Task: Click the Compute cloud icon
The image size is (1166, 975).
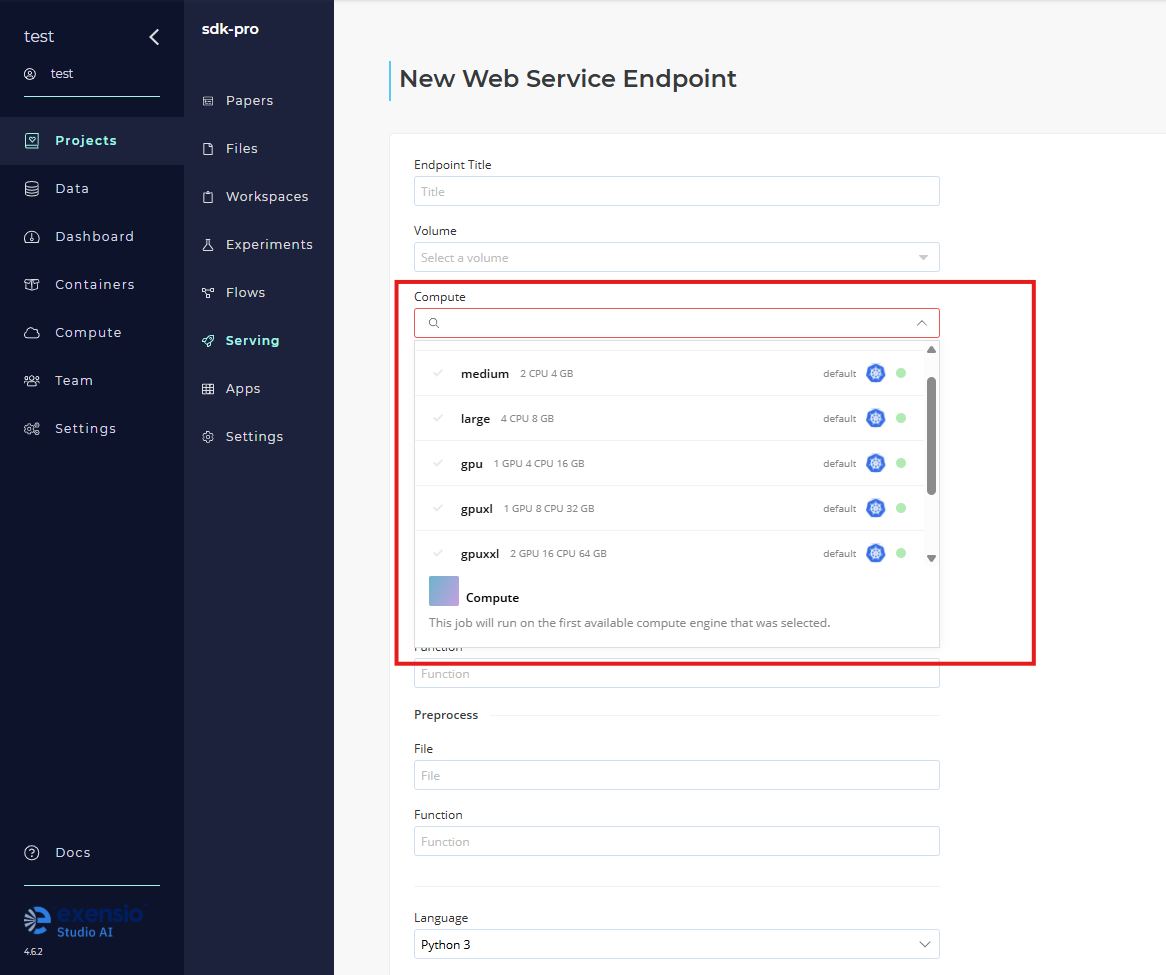Action: click(x=32, y=333)
